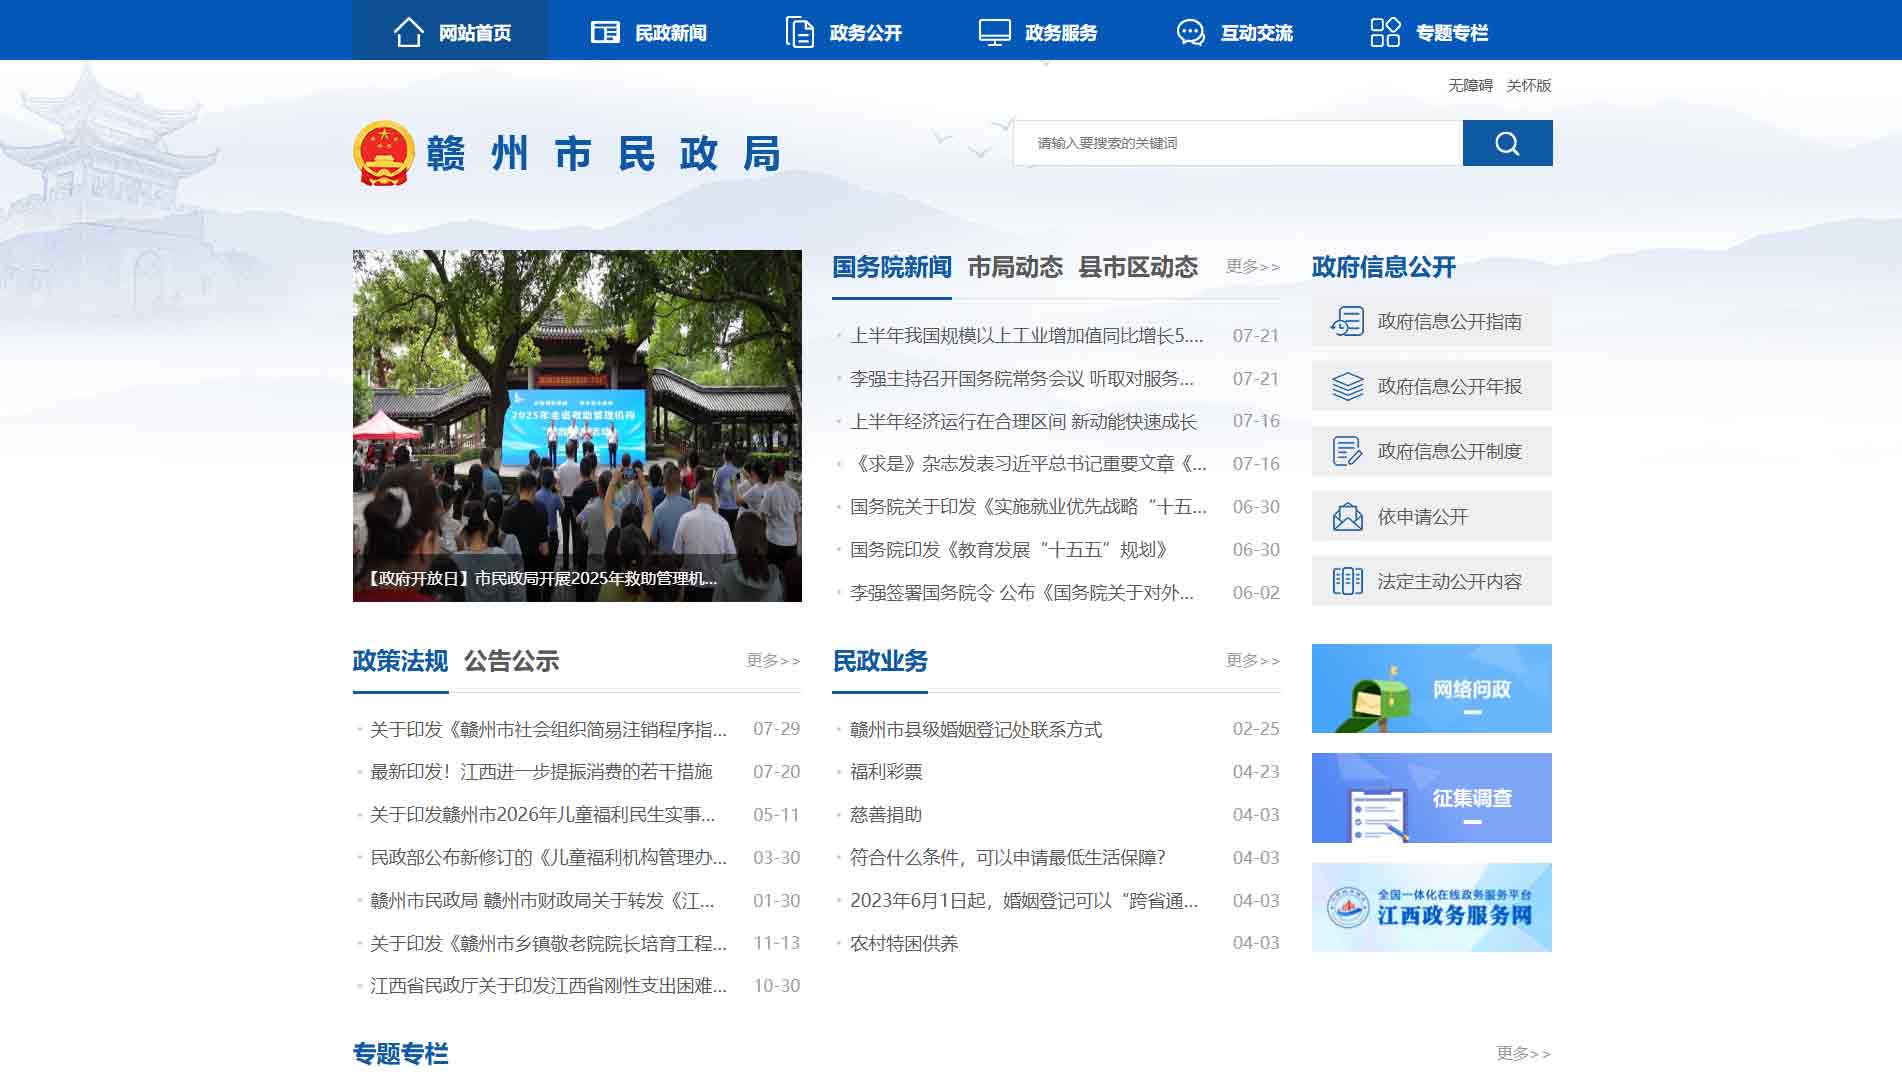Switch to the 政策法规 tab
The image size is (1902, 1080).
[400, 661]
